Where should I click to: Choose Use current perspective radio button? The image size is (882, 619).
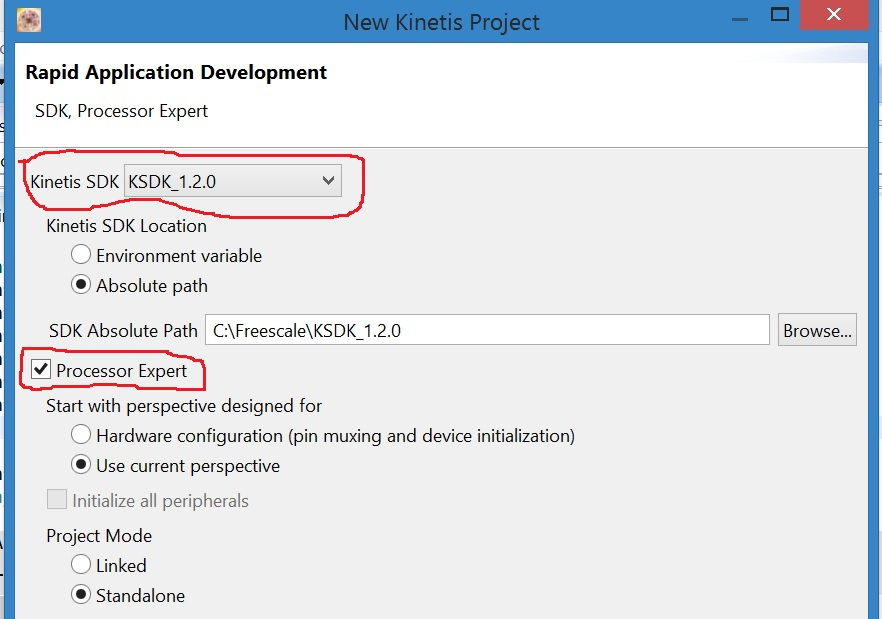tap(81, 466)
